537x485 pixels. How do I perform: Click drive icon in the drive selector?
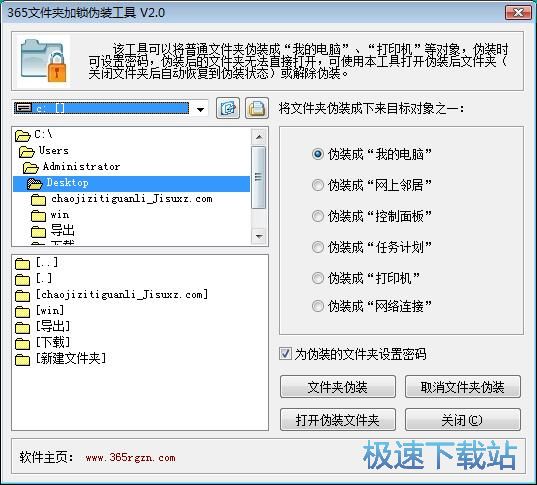click(x=23, y=108)
